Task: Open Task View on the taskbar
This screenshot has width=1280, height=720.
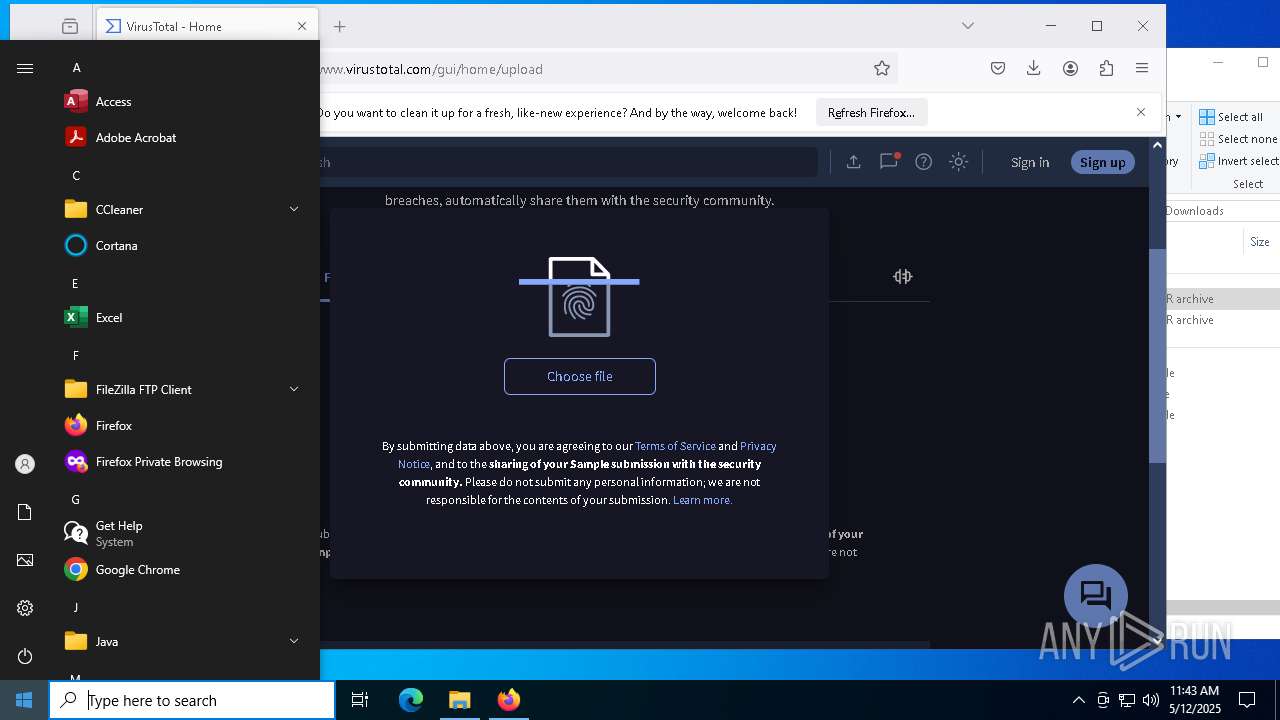Action: point(360,700)
